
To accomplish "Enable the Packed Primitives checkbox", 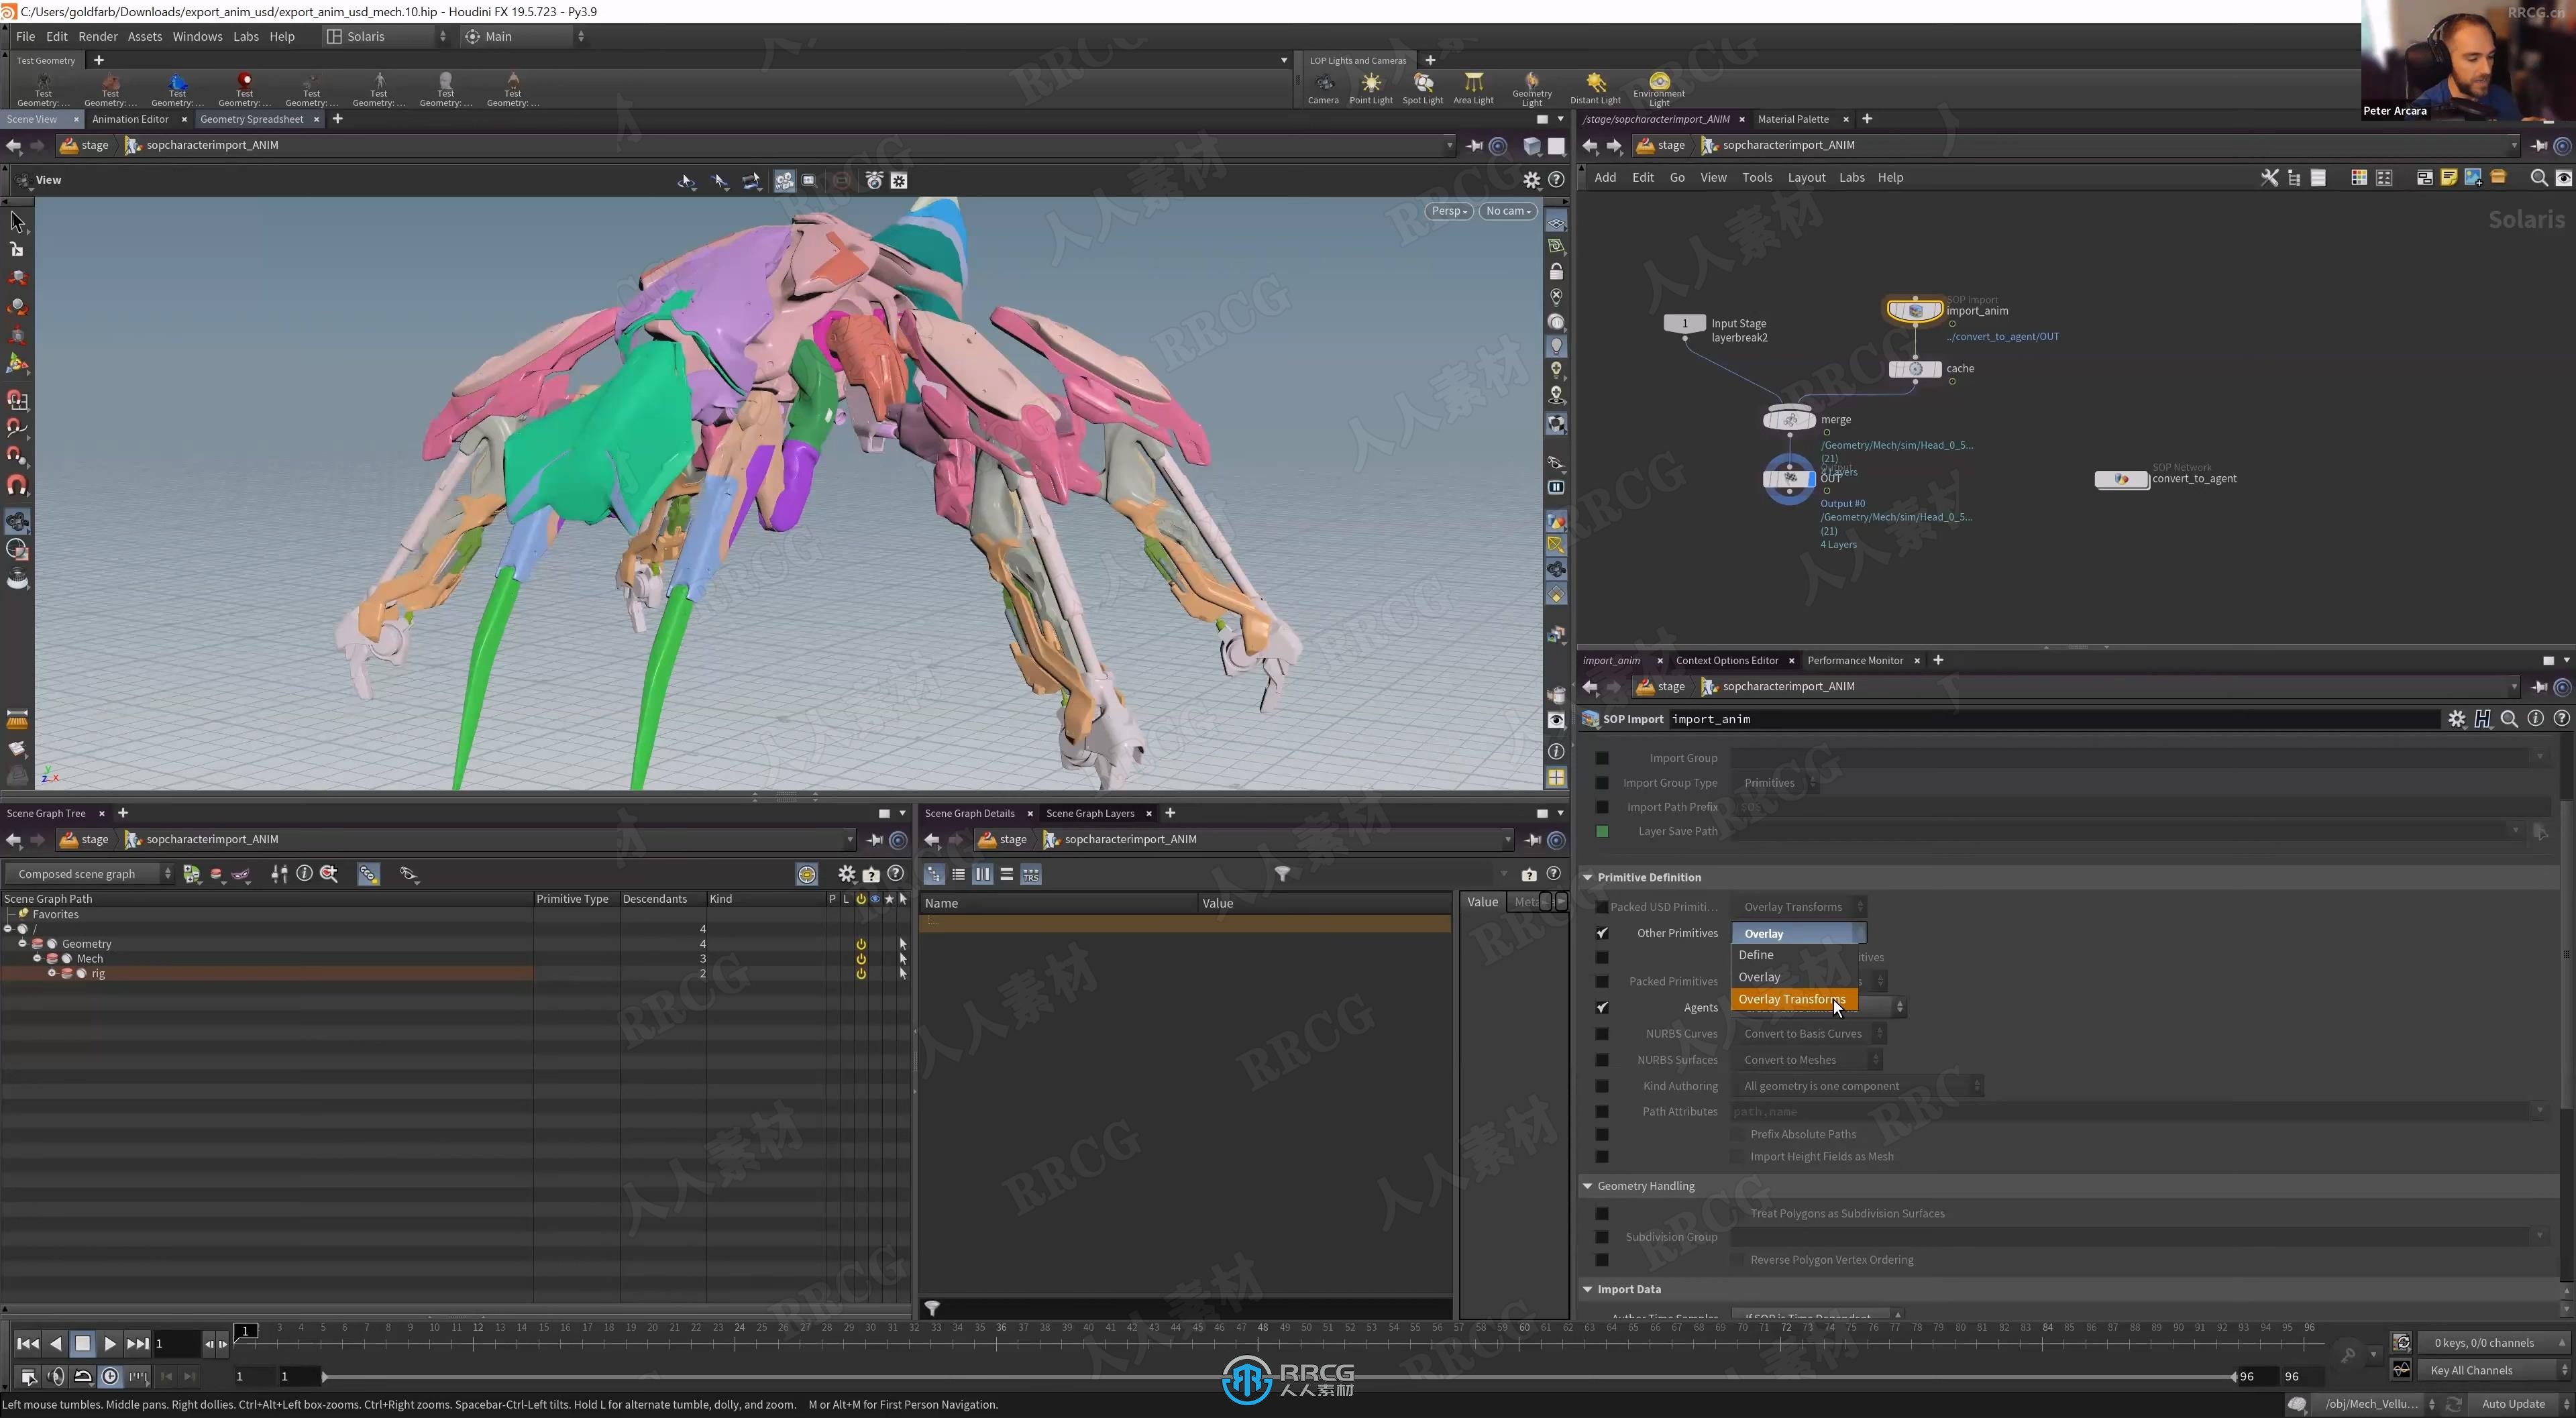I will pos(1602,982).
